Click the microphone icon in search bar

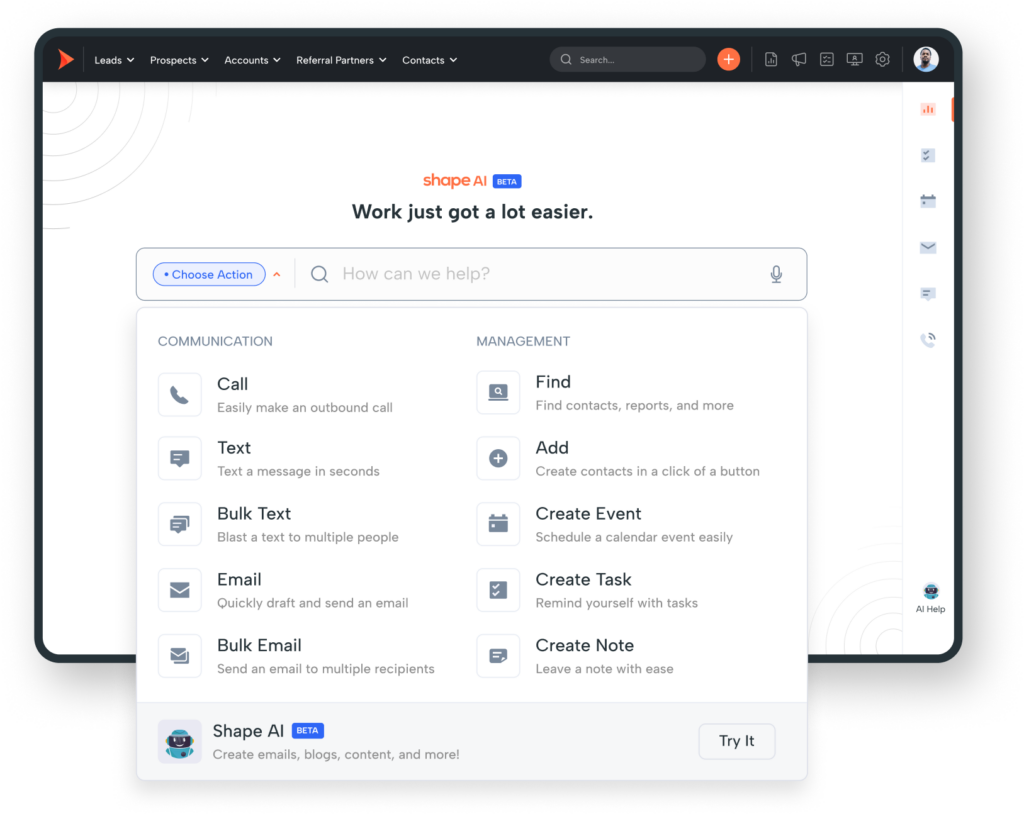776,274
